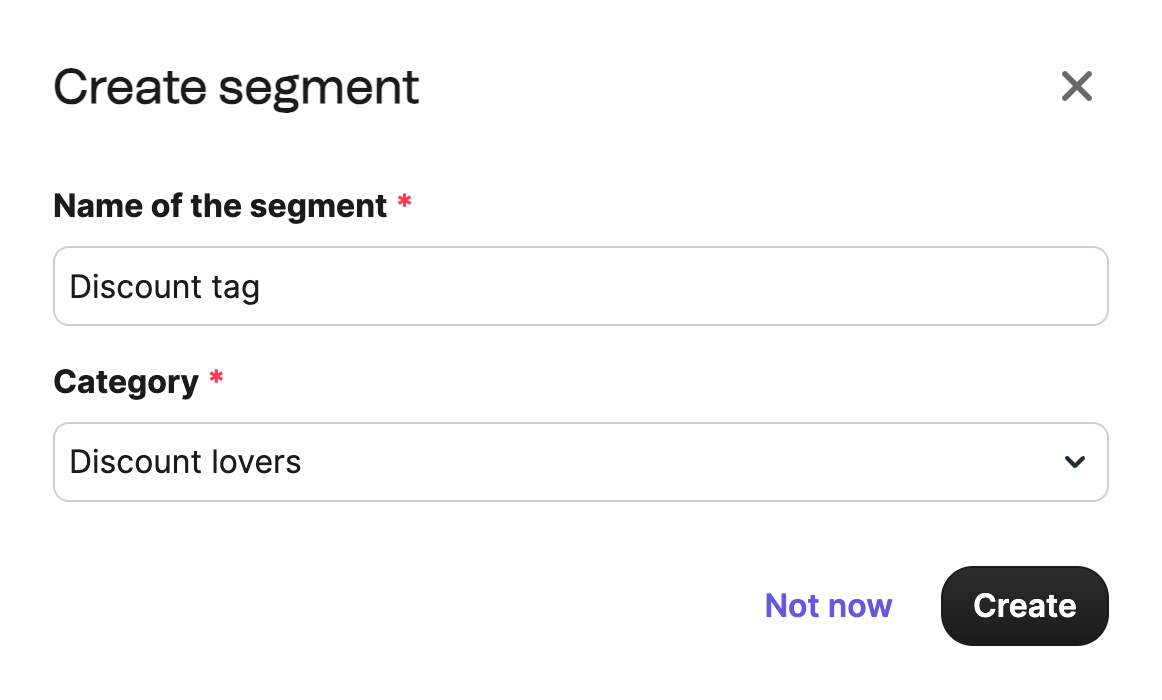1162x700 pixels.
Task: Select the text Discount tag
Action: [x=164, y=286]
